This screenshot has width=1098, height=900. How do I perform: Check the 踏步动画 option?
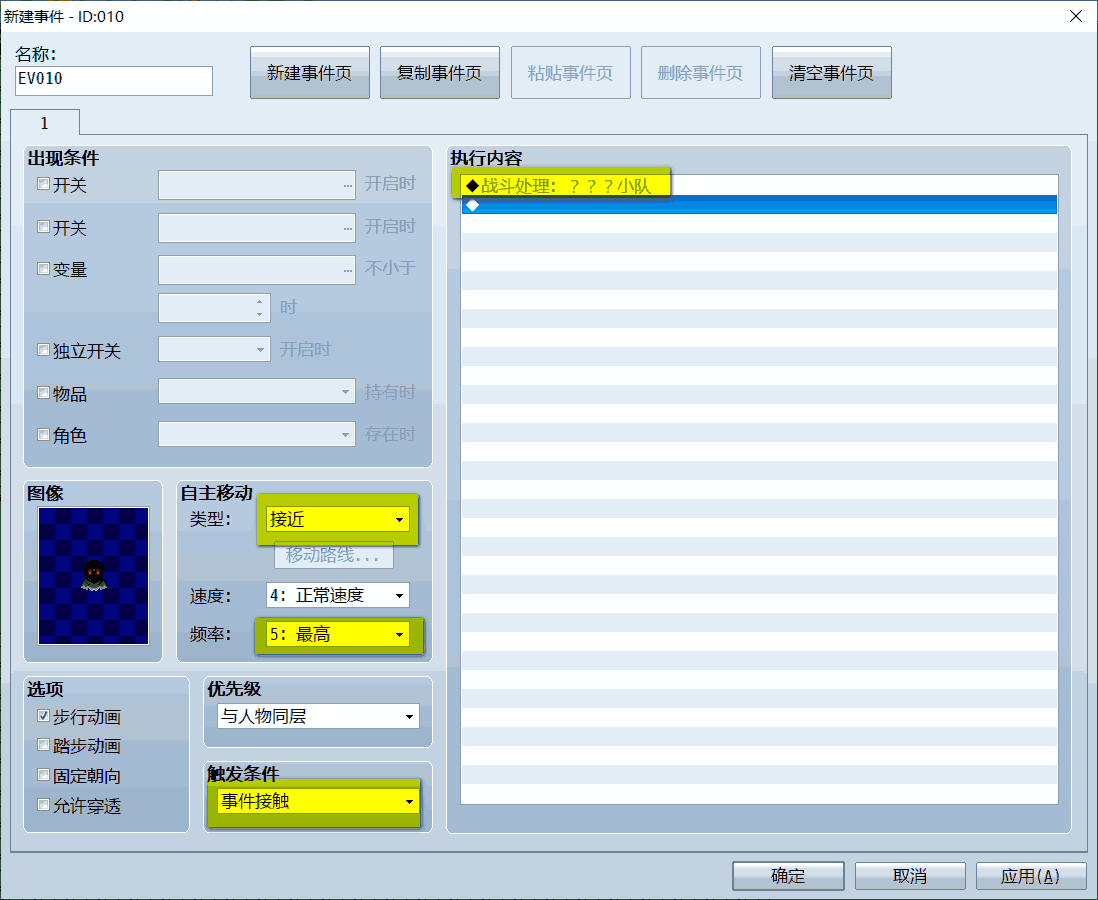(x=43, y=745)
